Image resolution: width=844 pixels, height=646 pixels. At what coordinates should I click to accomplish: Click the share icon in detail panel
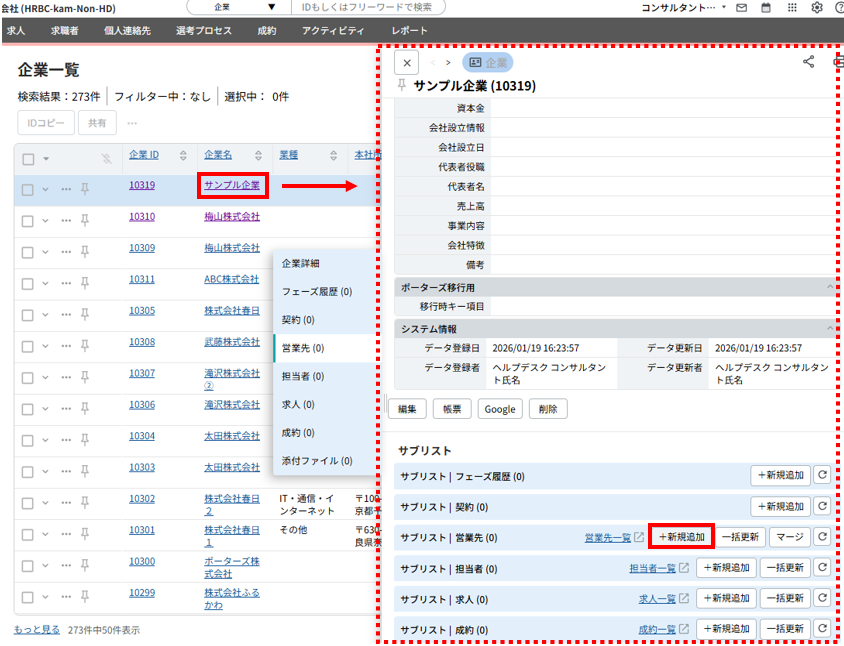tap(809, 62)
